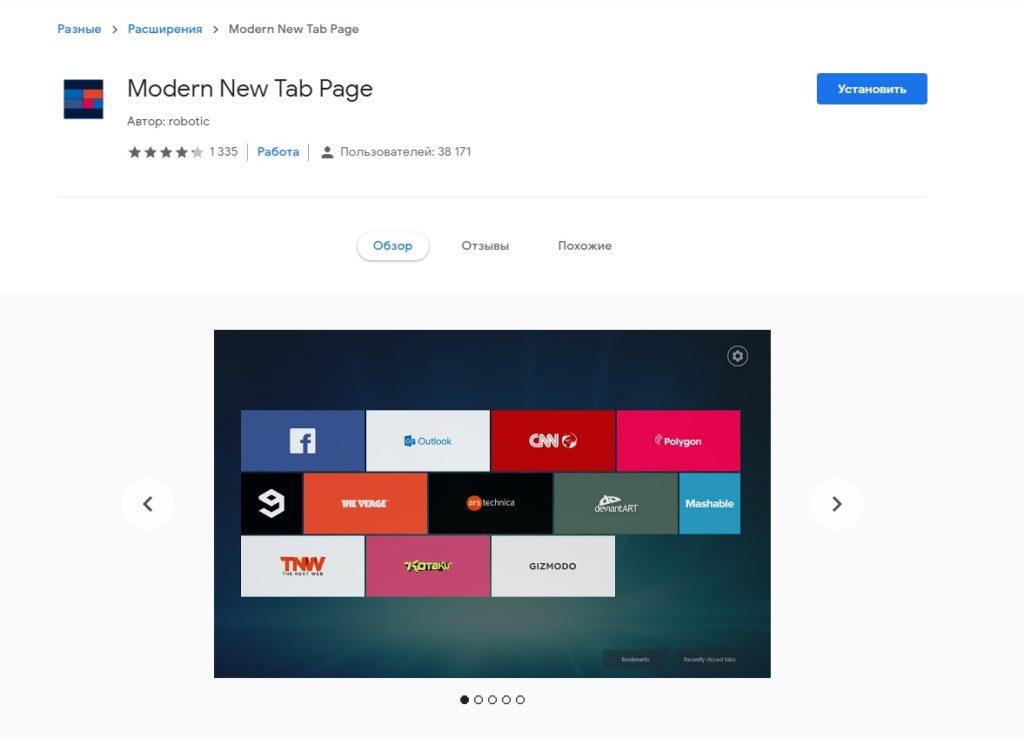This screenshot has width=1024, height=752.
Task: Open the settings gear in the preview screenshot
Action: click(x=737, y=356)
